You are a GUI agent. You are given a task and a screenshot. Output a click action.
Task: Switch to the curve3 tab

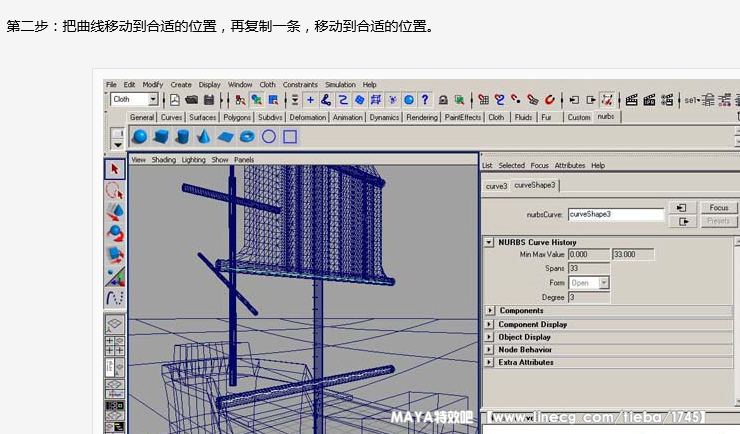click(496, 186)
